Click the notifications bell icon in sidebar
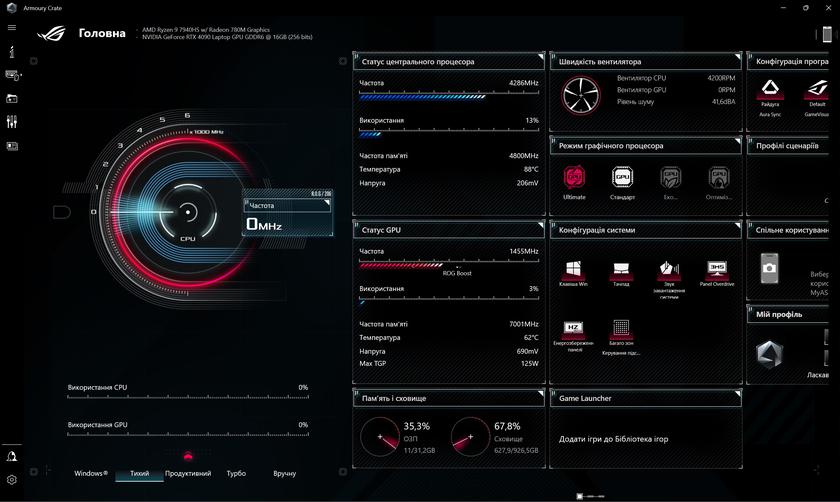The image size is (840, 502). [12, 456]
